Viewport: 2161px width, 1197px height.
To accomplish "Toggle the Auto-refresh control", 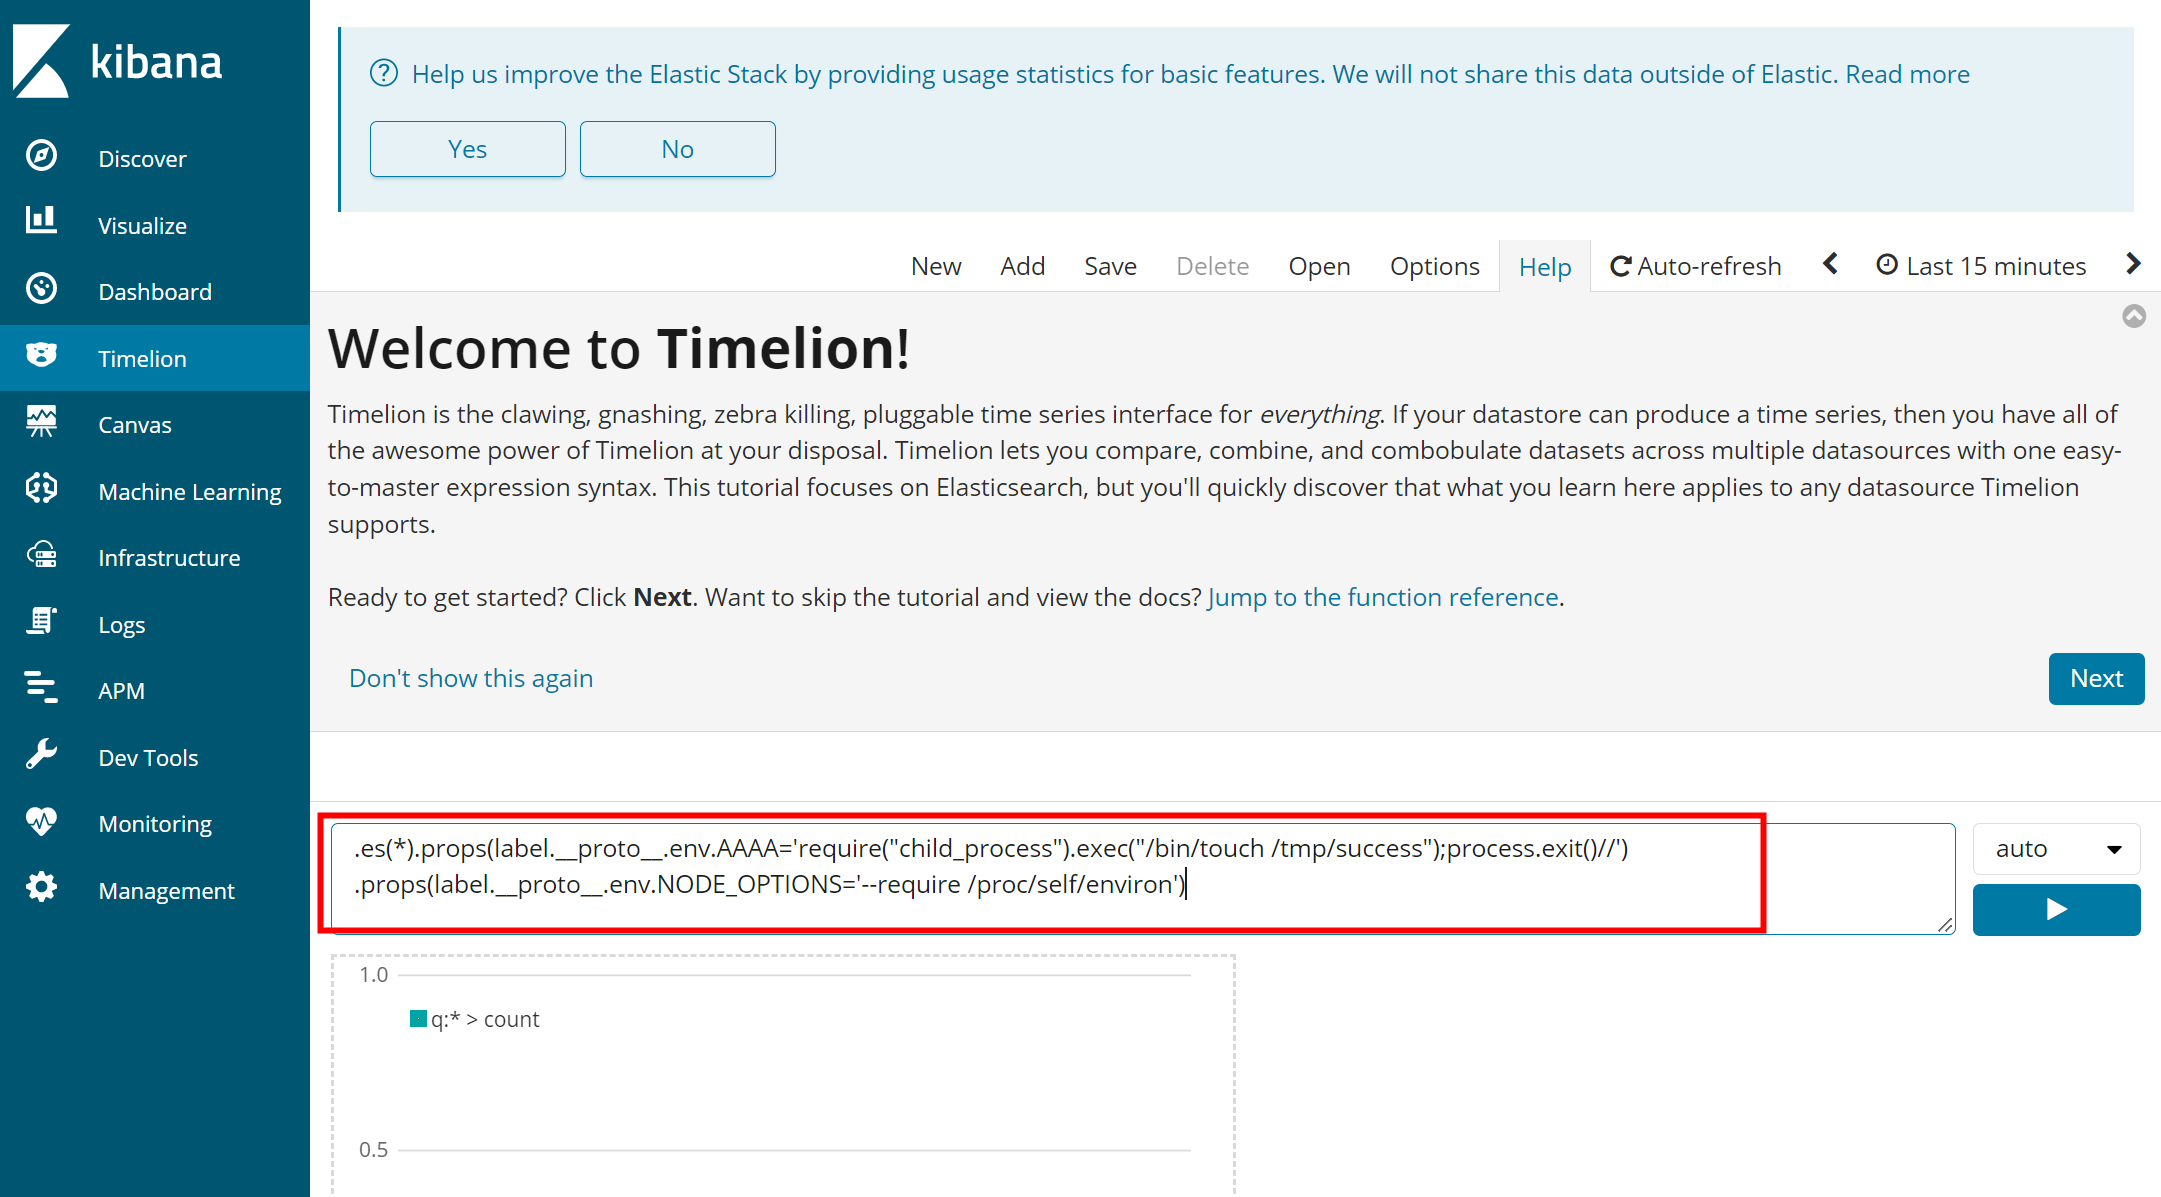I will click(1696, 266).
